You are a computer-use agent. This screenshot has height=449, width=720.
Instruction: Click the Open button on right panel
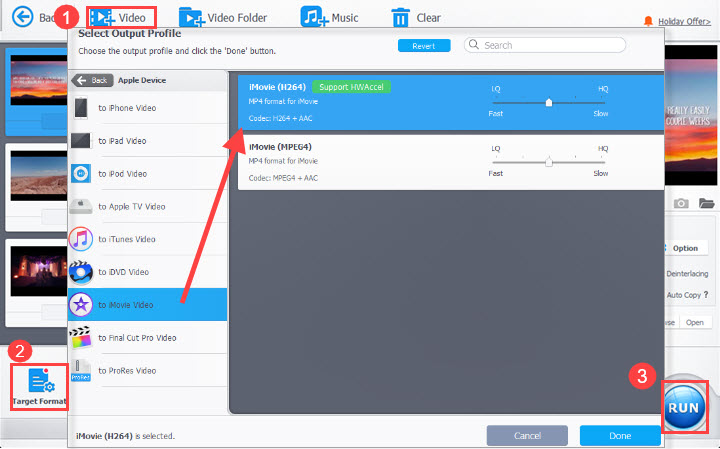pos(695,322)
